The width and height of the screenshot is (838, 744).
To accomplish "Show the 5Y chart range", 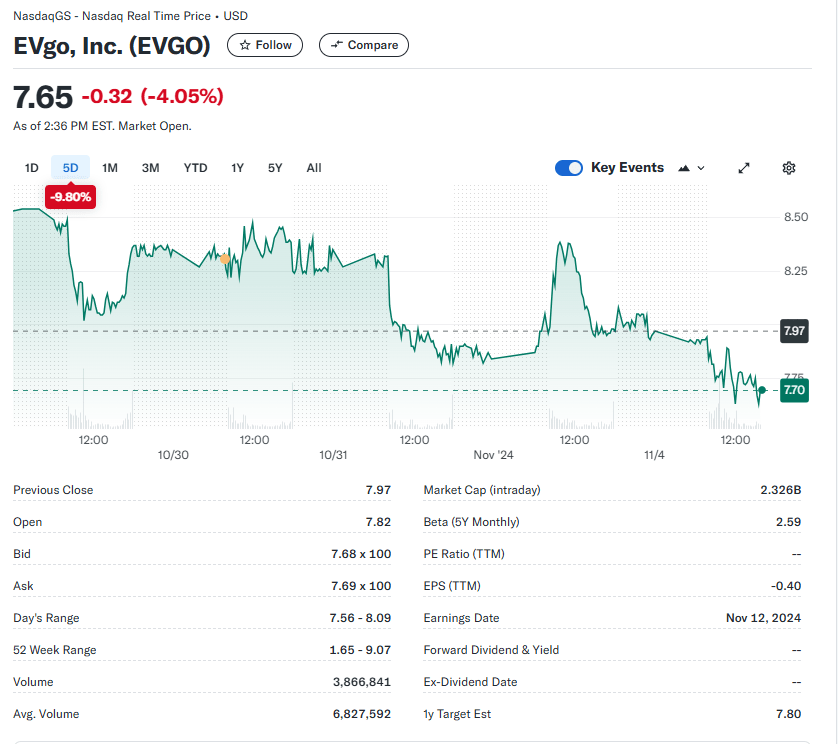I will [275, 168].
